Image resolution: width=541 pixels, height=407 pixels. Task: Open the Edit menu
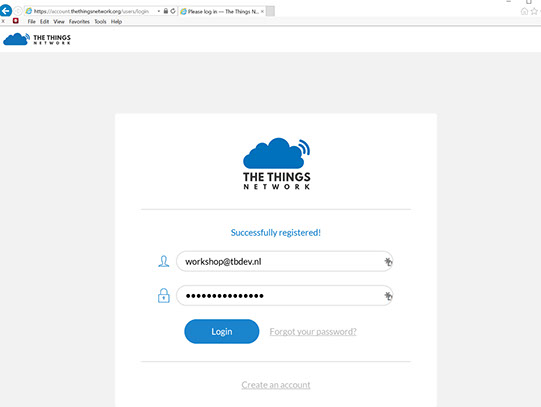coord(44,21)
